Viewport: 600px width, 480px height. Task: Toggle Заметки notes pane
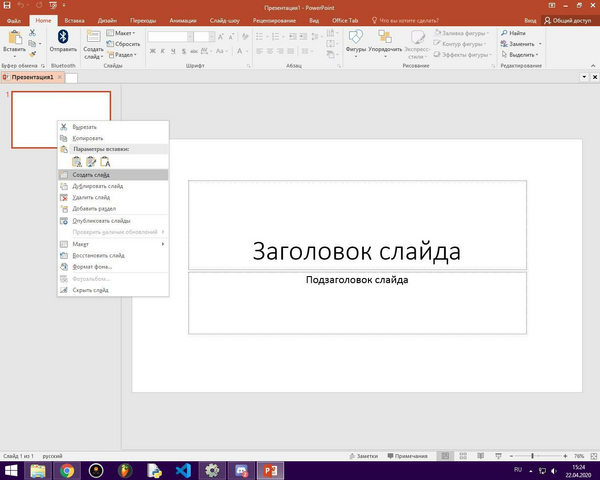364,456
